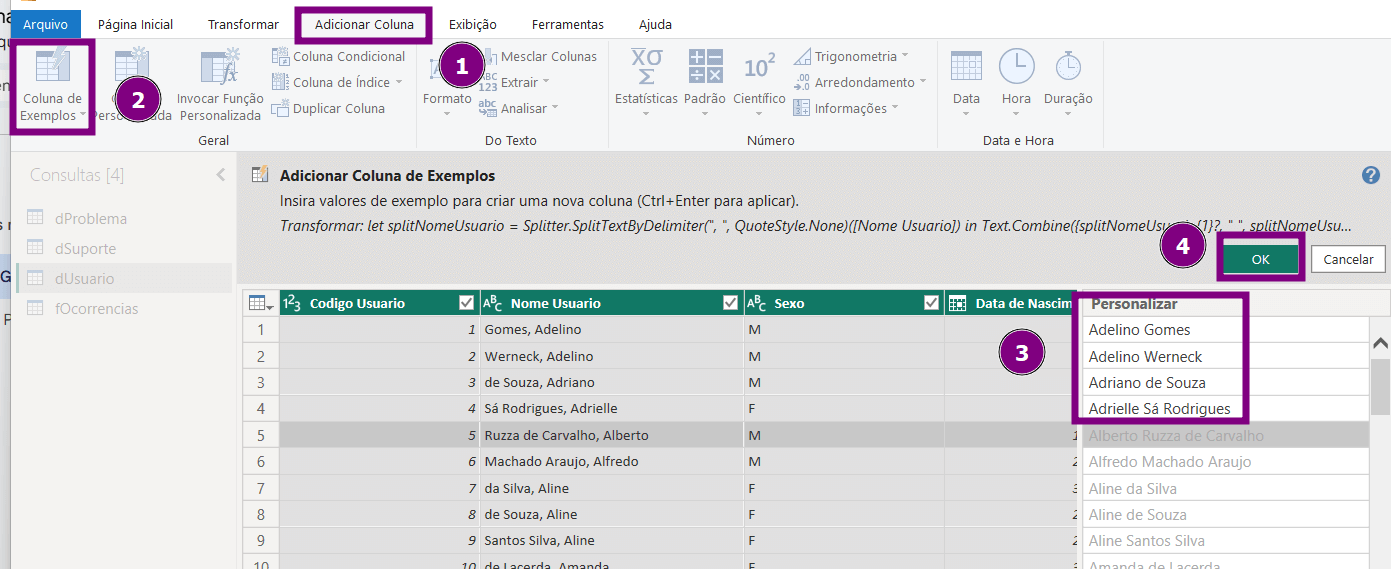Click the Duração stopwatch icon
This screenshot has width=1391, height=569.
[x=1068, y=66]
